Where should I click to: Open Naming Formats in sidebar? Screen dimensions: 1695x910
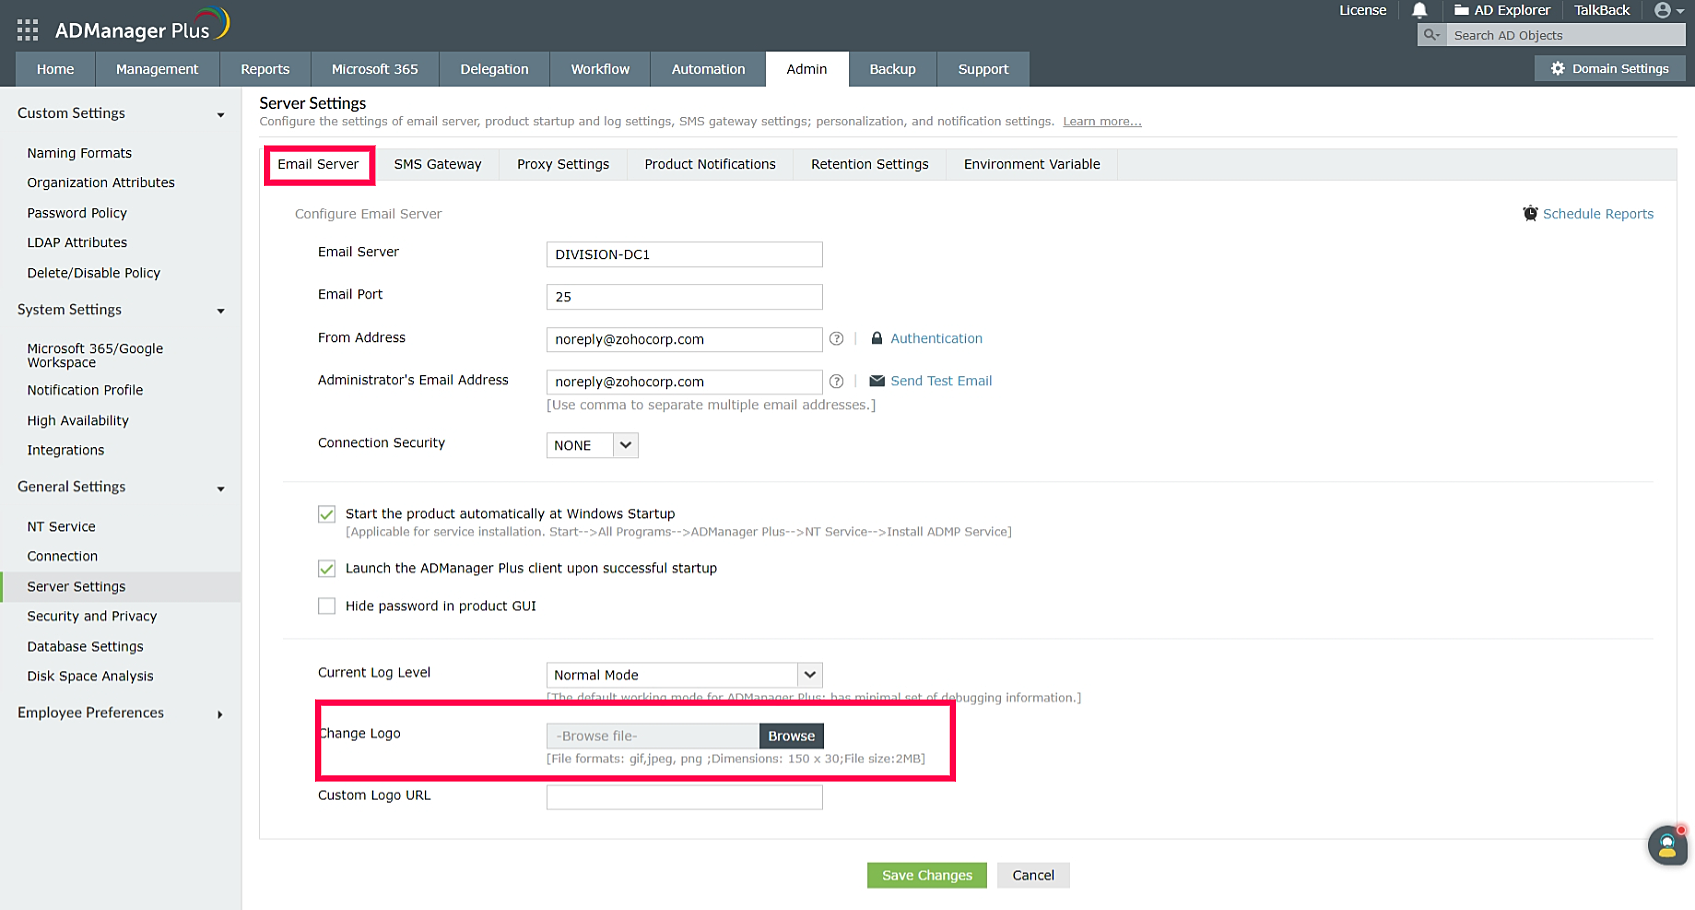coord(79,153)
